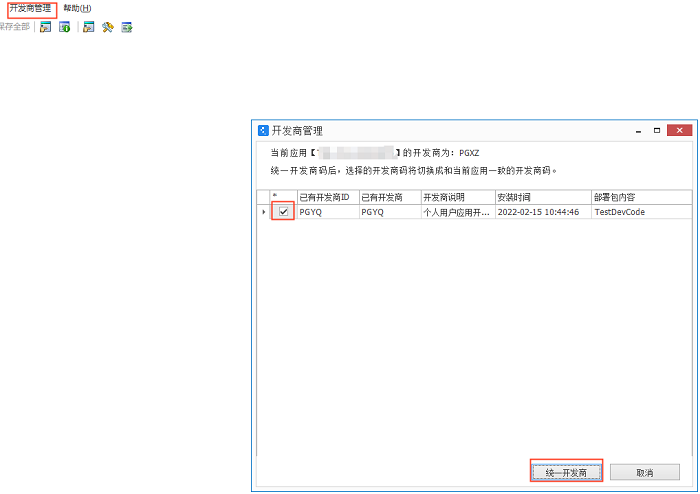Sort by 已有开发商ID column header
Image resolution: width=700 pixels, height=494 pixels.
pos(326,197)
